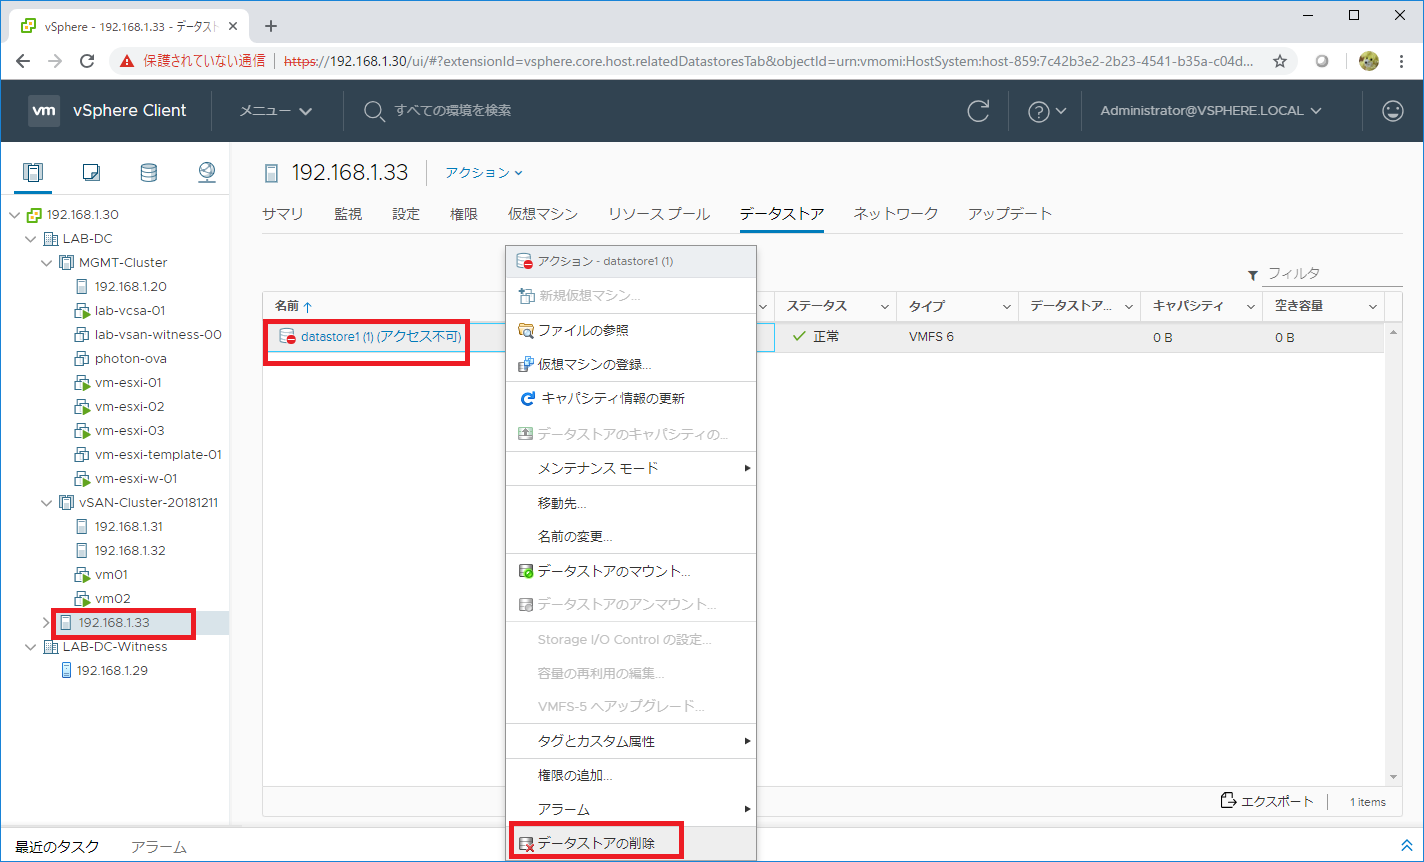Click the export icon in table footer
This screenshot has width=1424, height=862.
tap(1229, 801)
